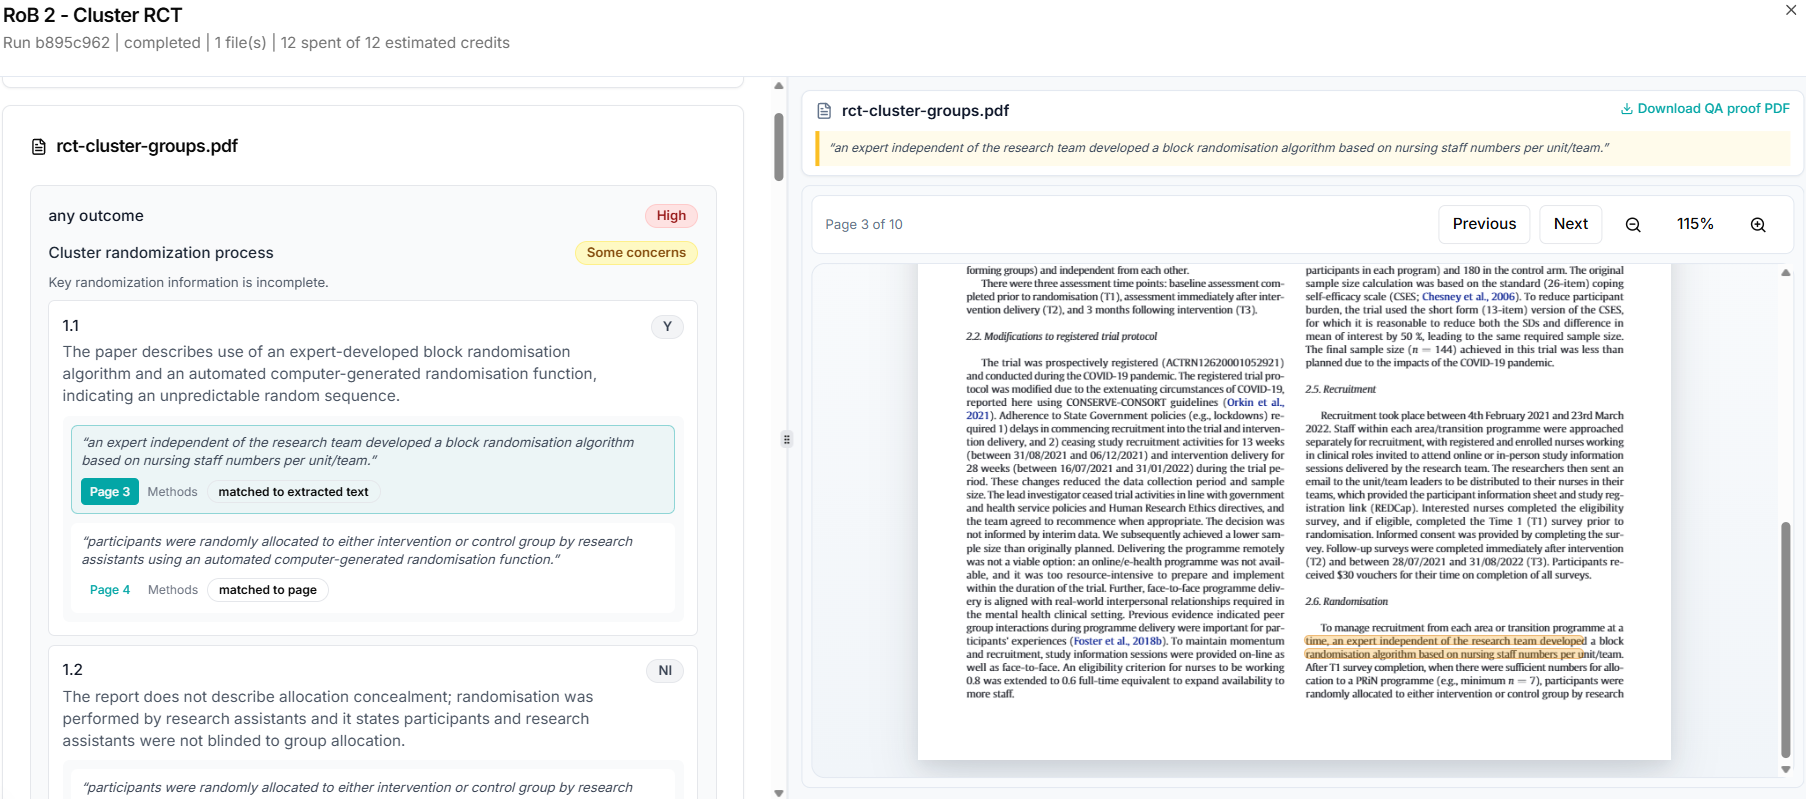Open Page 4 citation link
This screenshot has height=799, width=1806.
[110, 590]
